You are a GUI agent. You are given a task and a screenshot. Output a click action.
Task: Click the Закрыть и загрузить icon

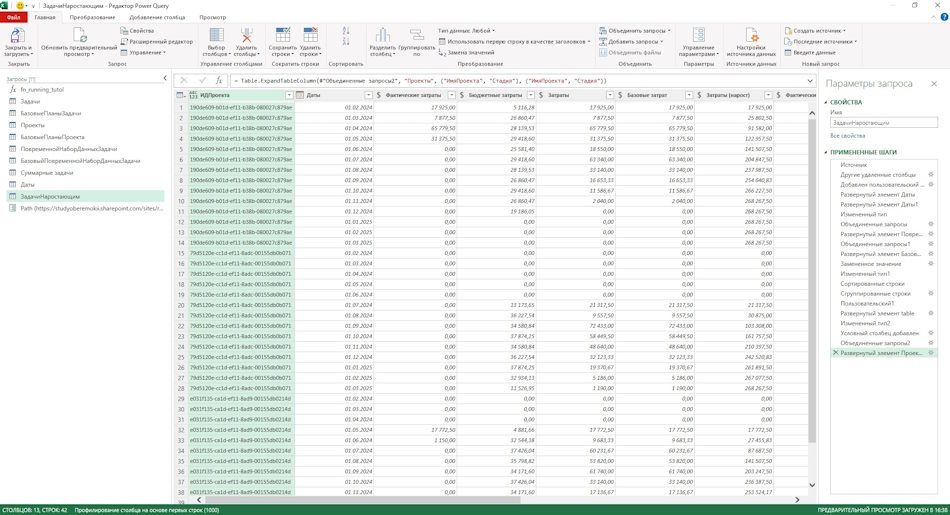(x=18, y=35)
